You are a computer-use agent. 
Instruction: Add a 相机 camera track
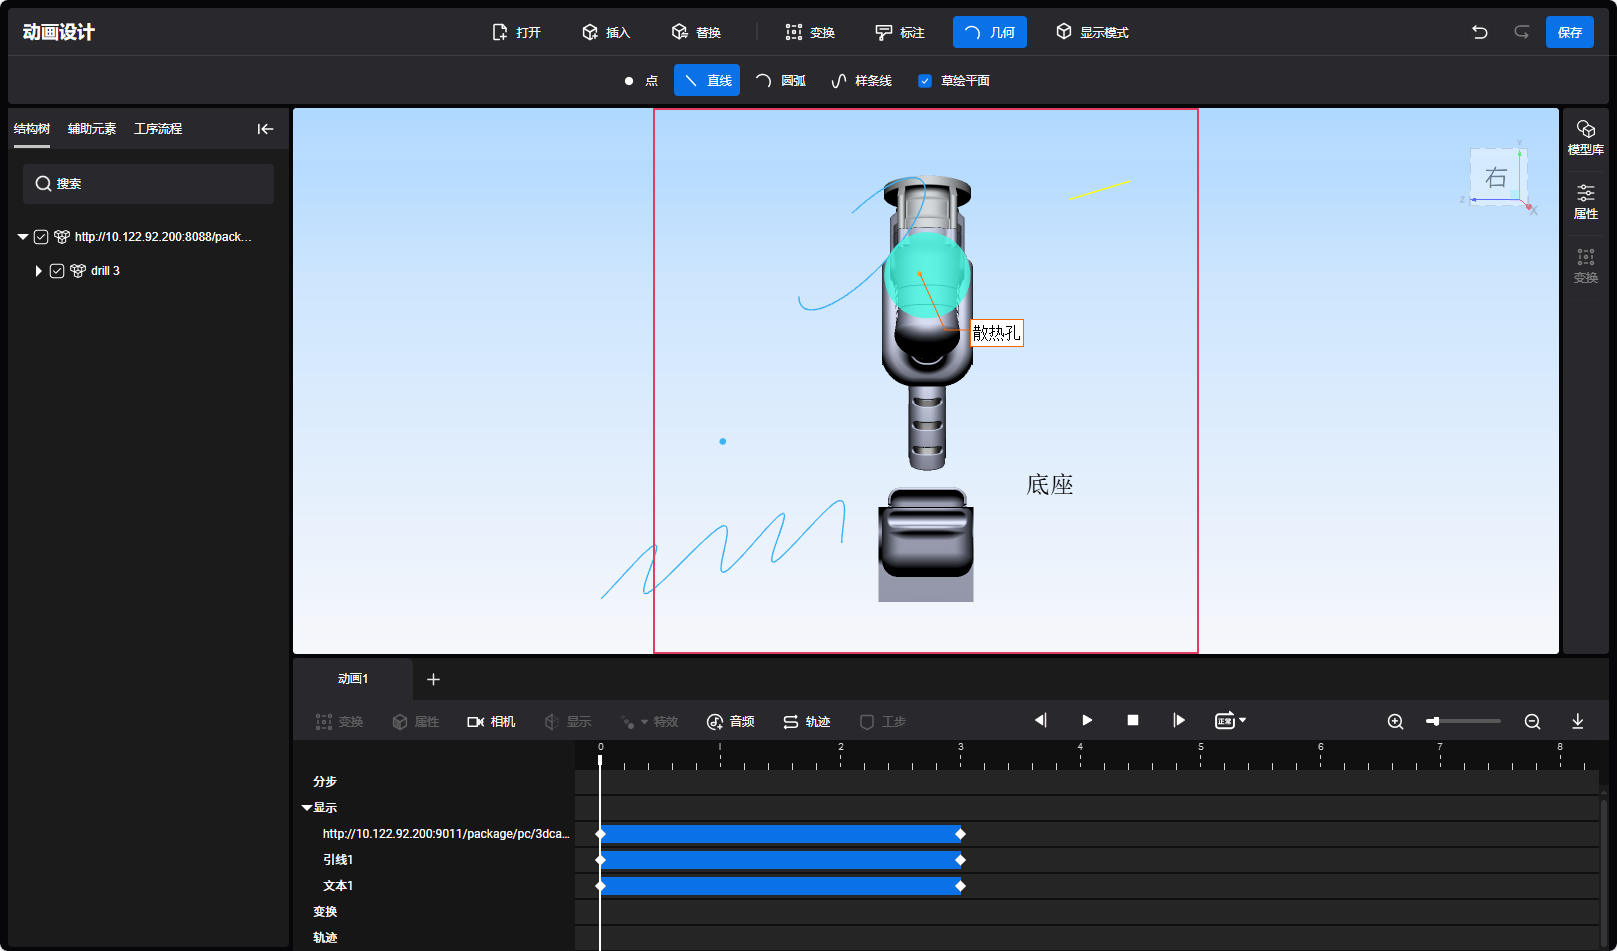tap(491, 721)
